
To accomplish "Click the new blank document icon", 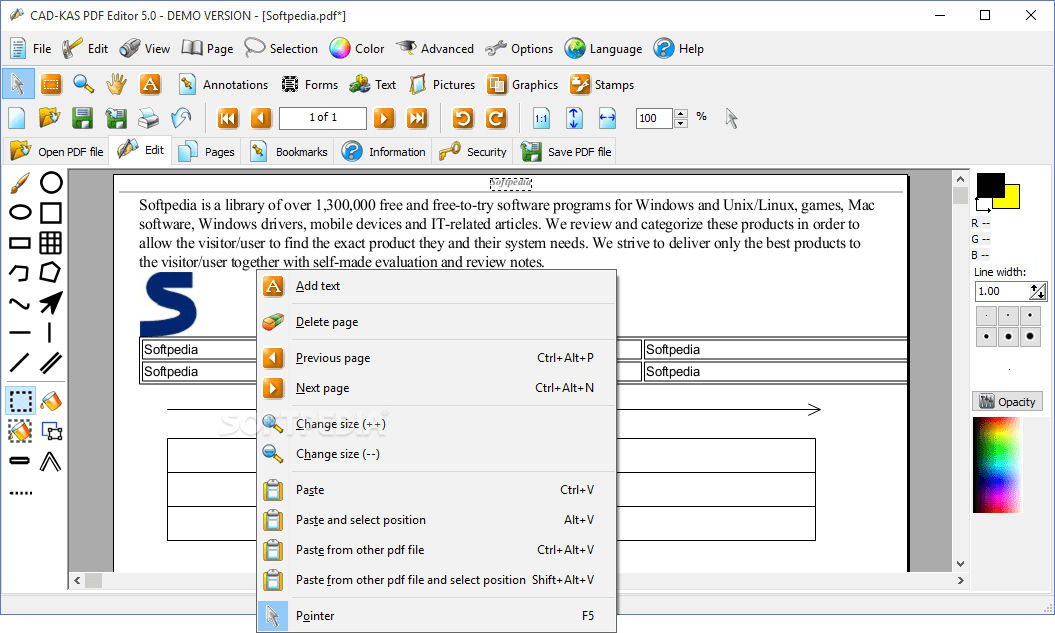I will tap(17, 118).
